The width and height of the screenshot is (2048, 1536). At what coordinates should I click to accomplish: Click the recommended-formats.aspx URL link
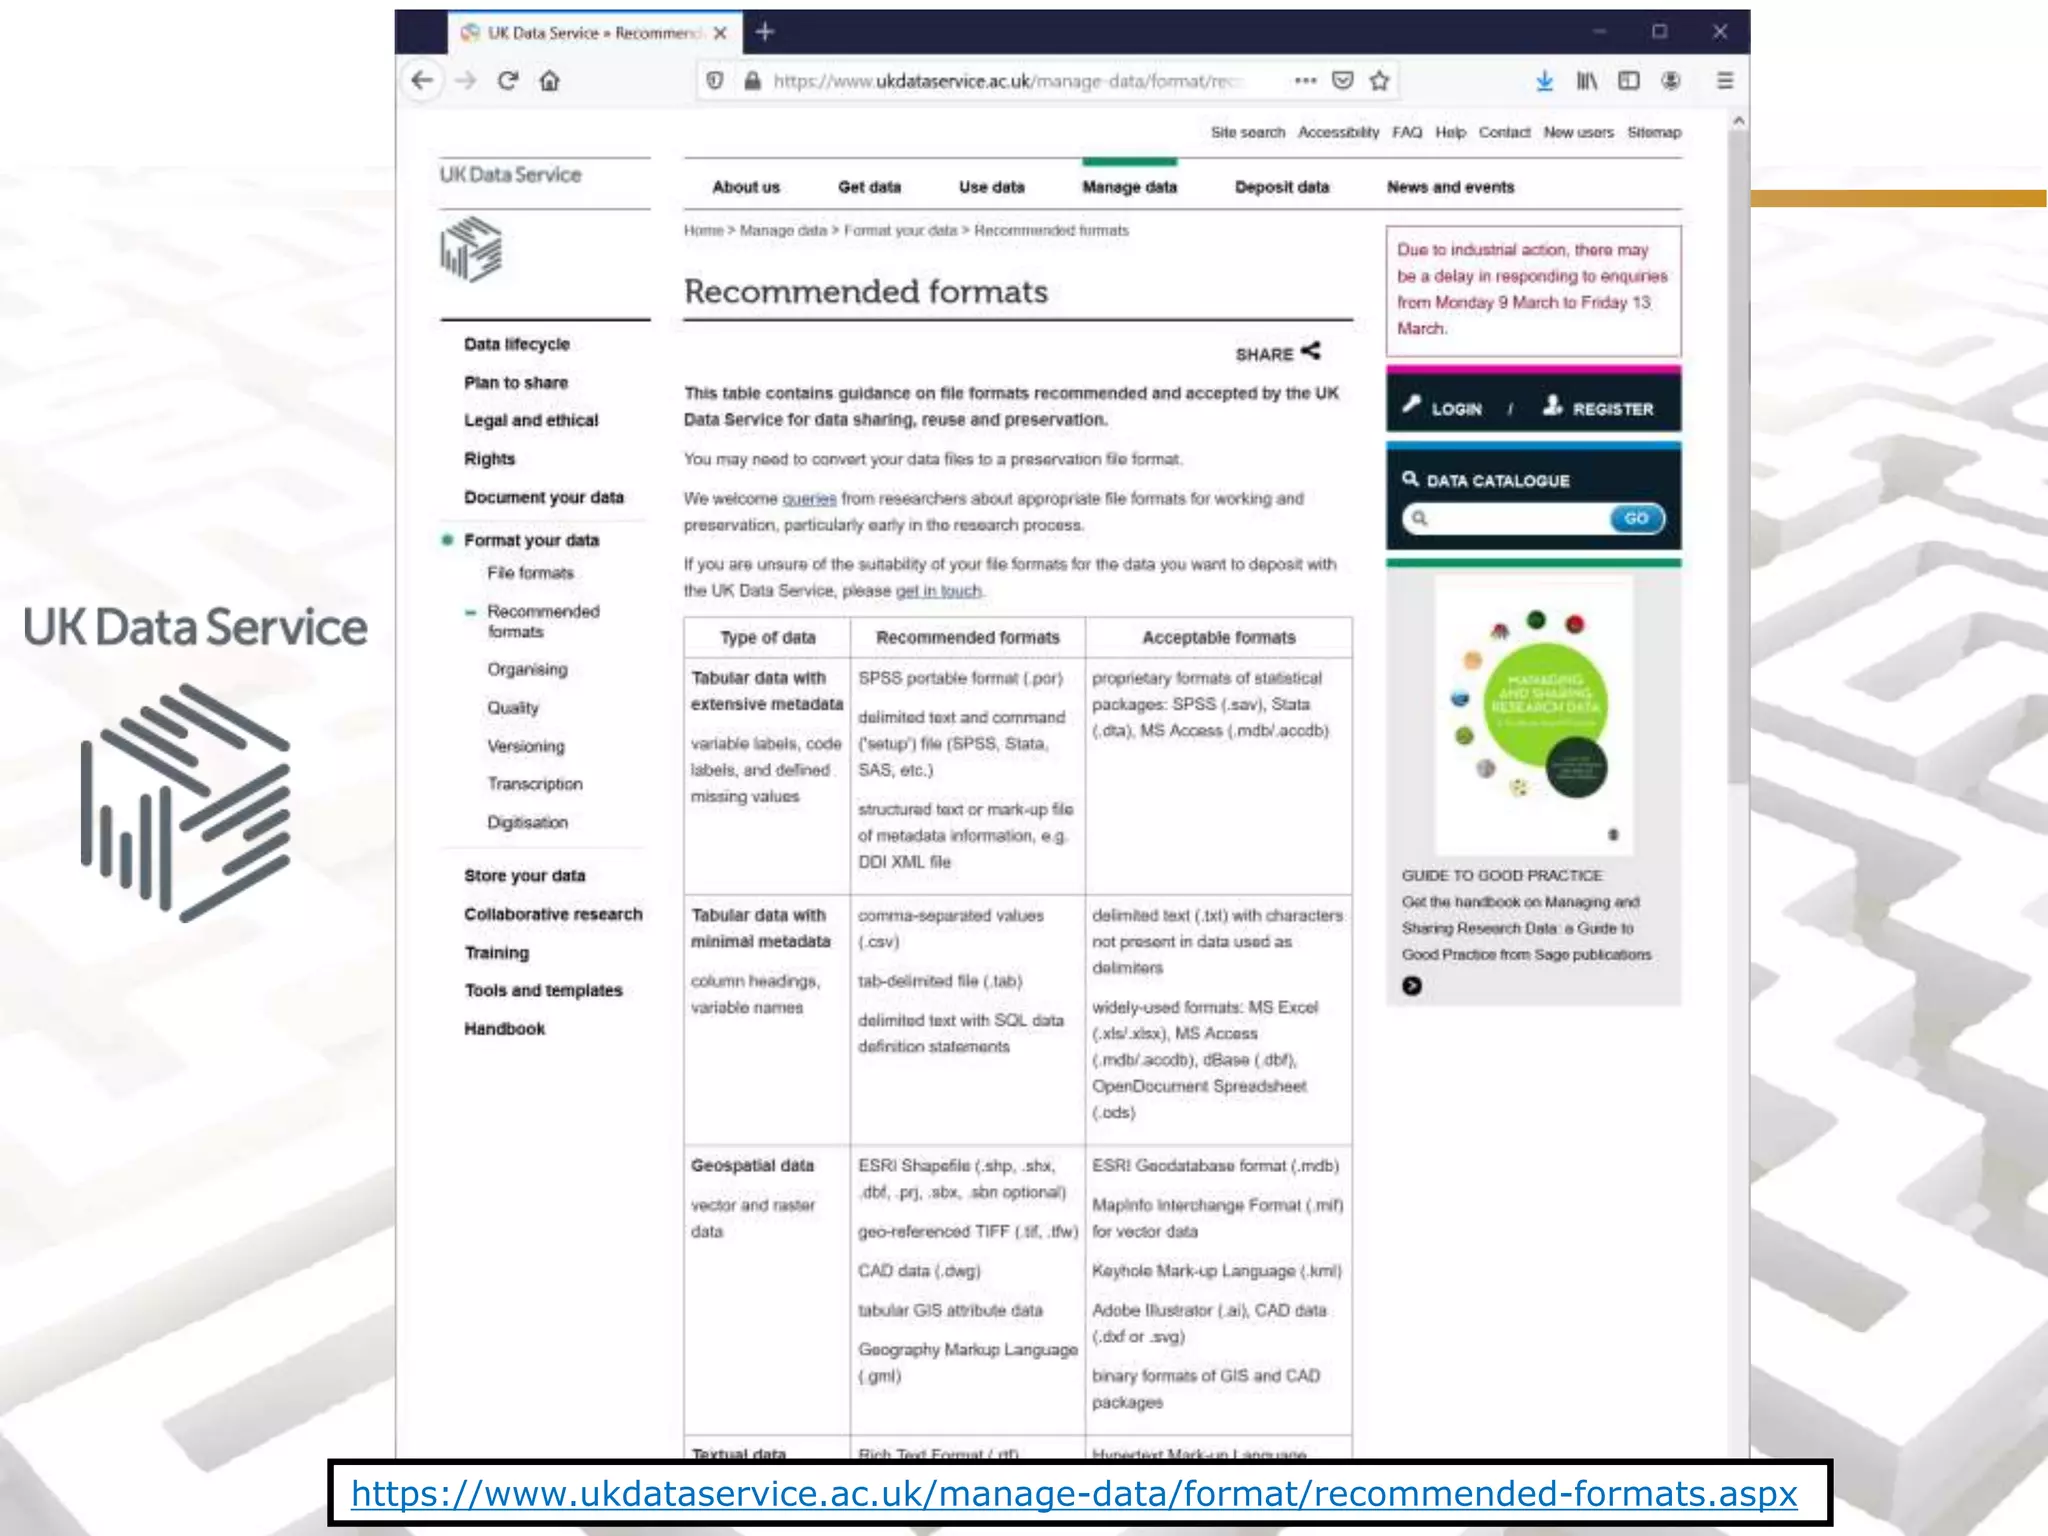[x=1074, y=1494]
